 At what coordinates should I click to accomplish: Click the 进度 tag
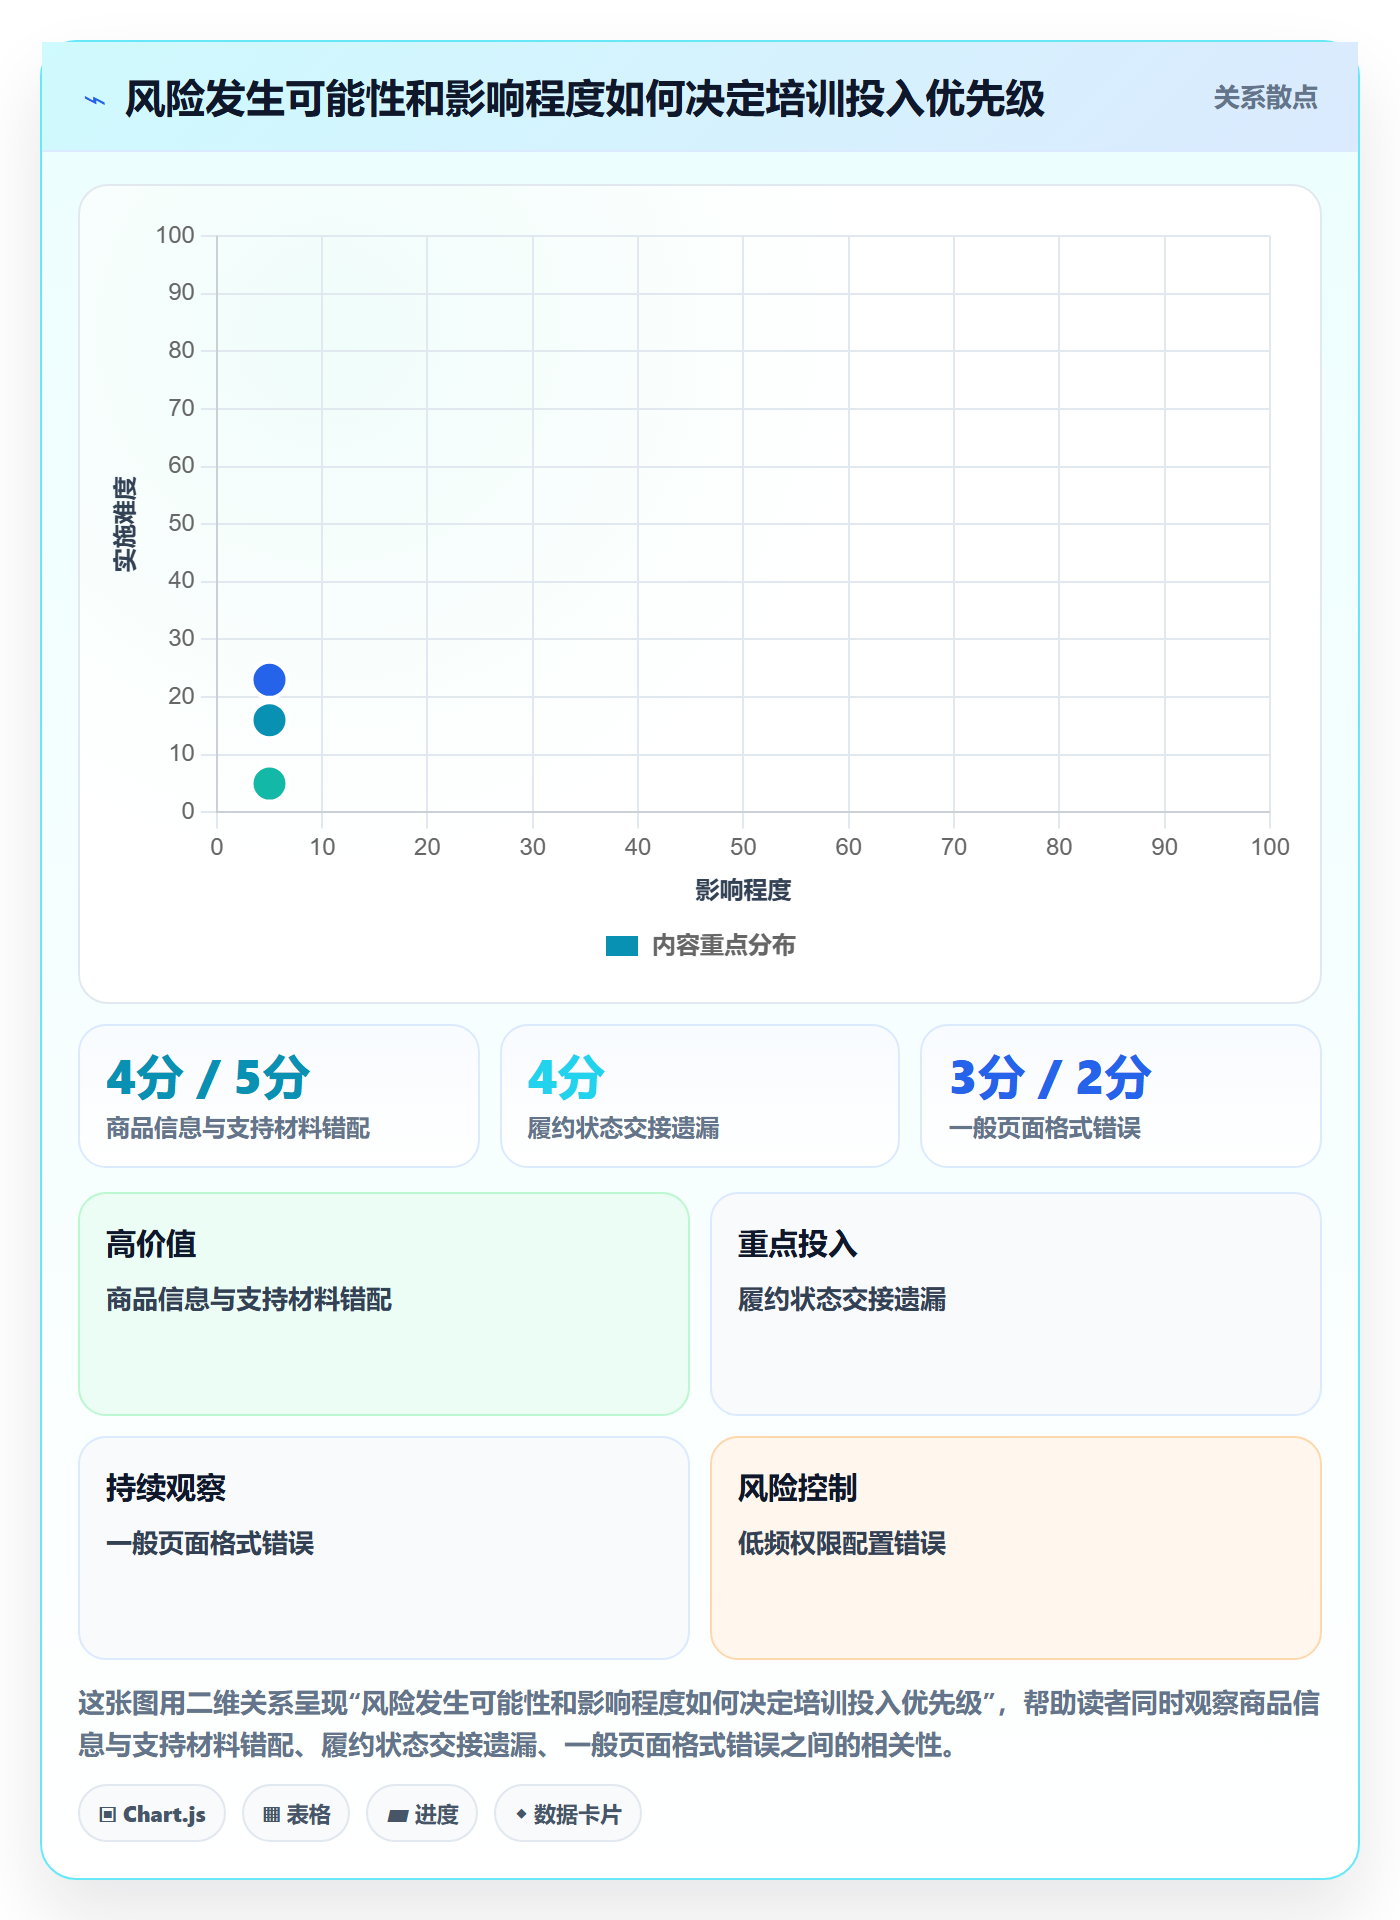pos(422,1814)
